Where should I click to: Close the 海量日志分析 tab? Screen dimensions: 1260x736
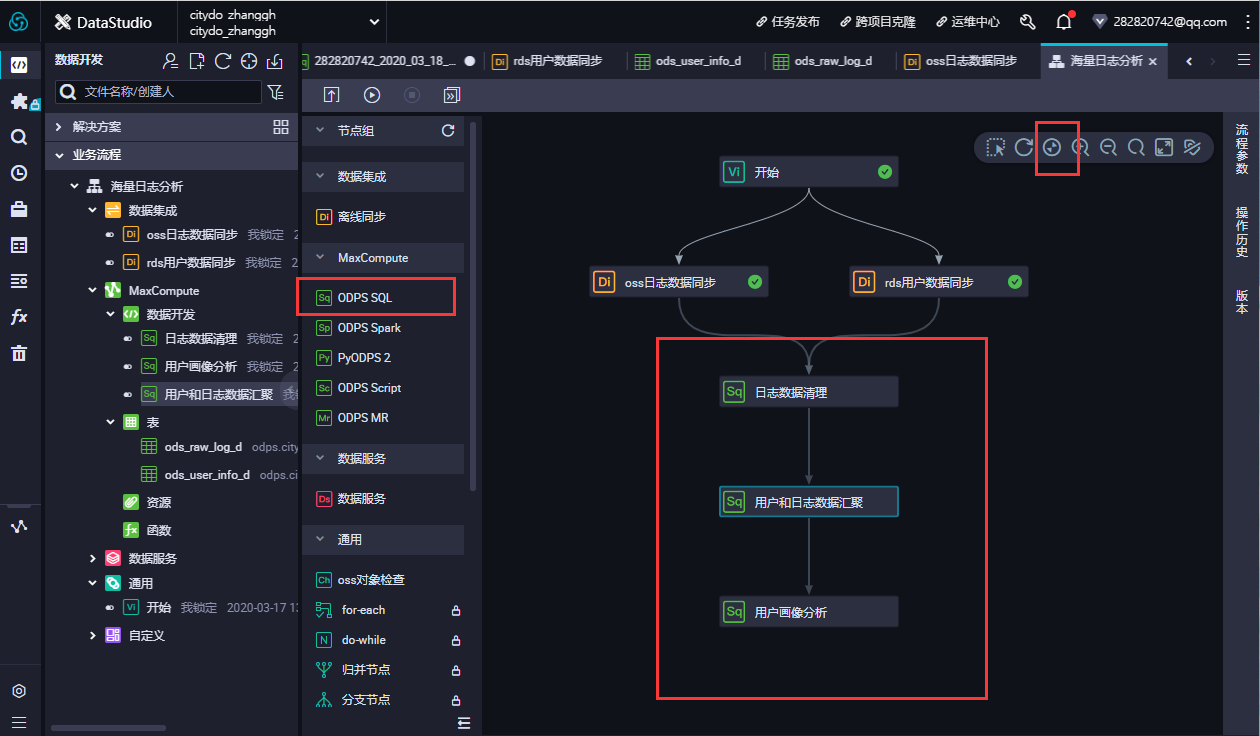[1153, 62]
